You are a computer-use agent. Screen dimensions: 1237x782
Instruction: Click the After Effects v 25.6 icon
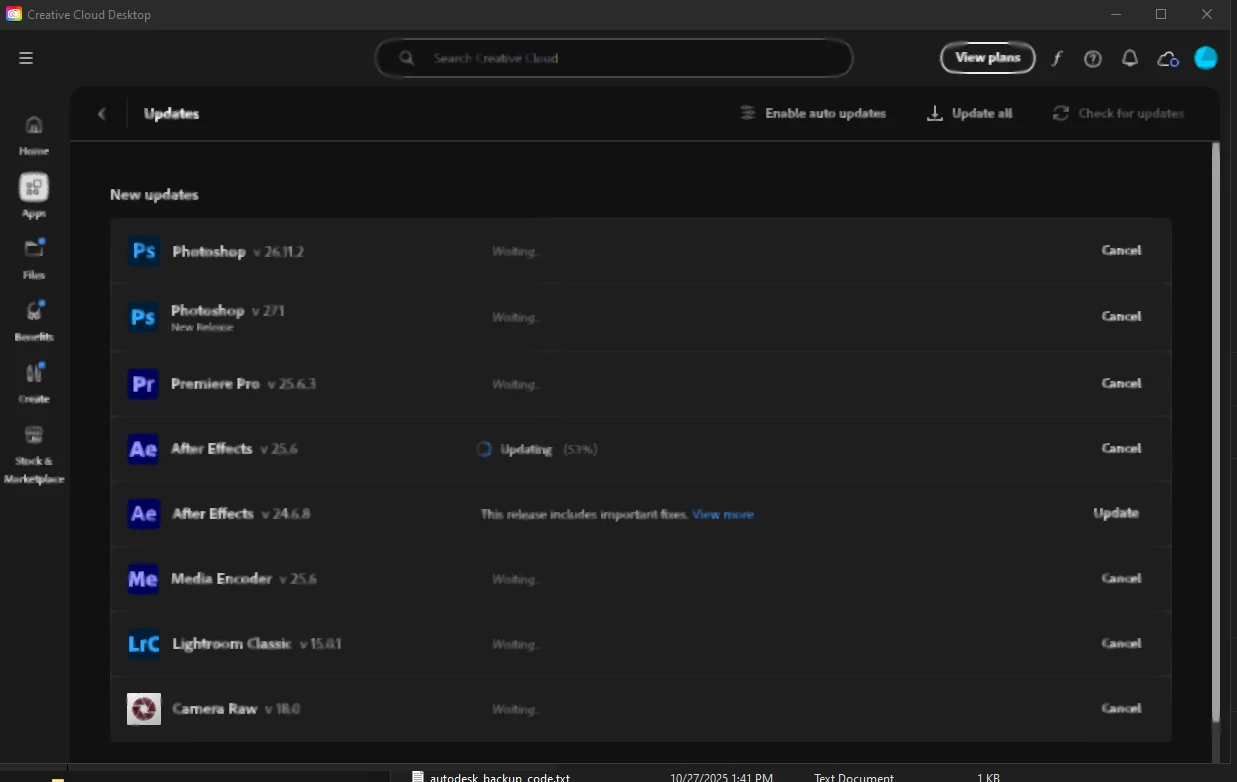tap(144, 449)
